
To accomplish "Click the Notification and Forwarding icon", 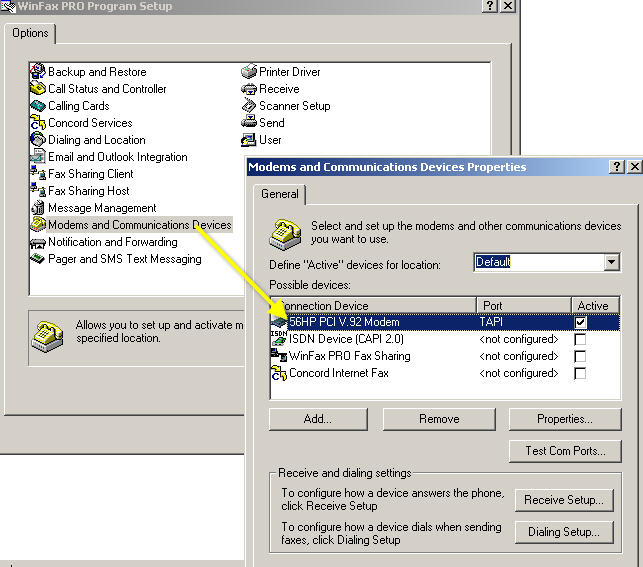I will (x=38, y=242).
